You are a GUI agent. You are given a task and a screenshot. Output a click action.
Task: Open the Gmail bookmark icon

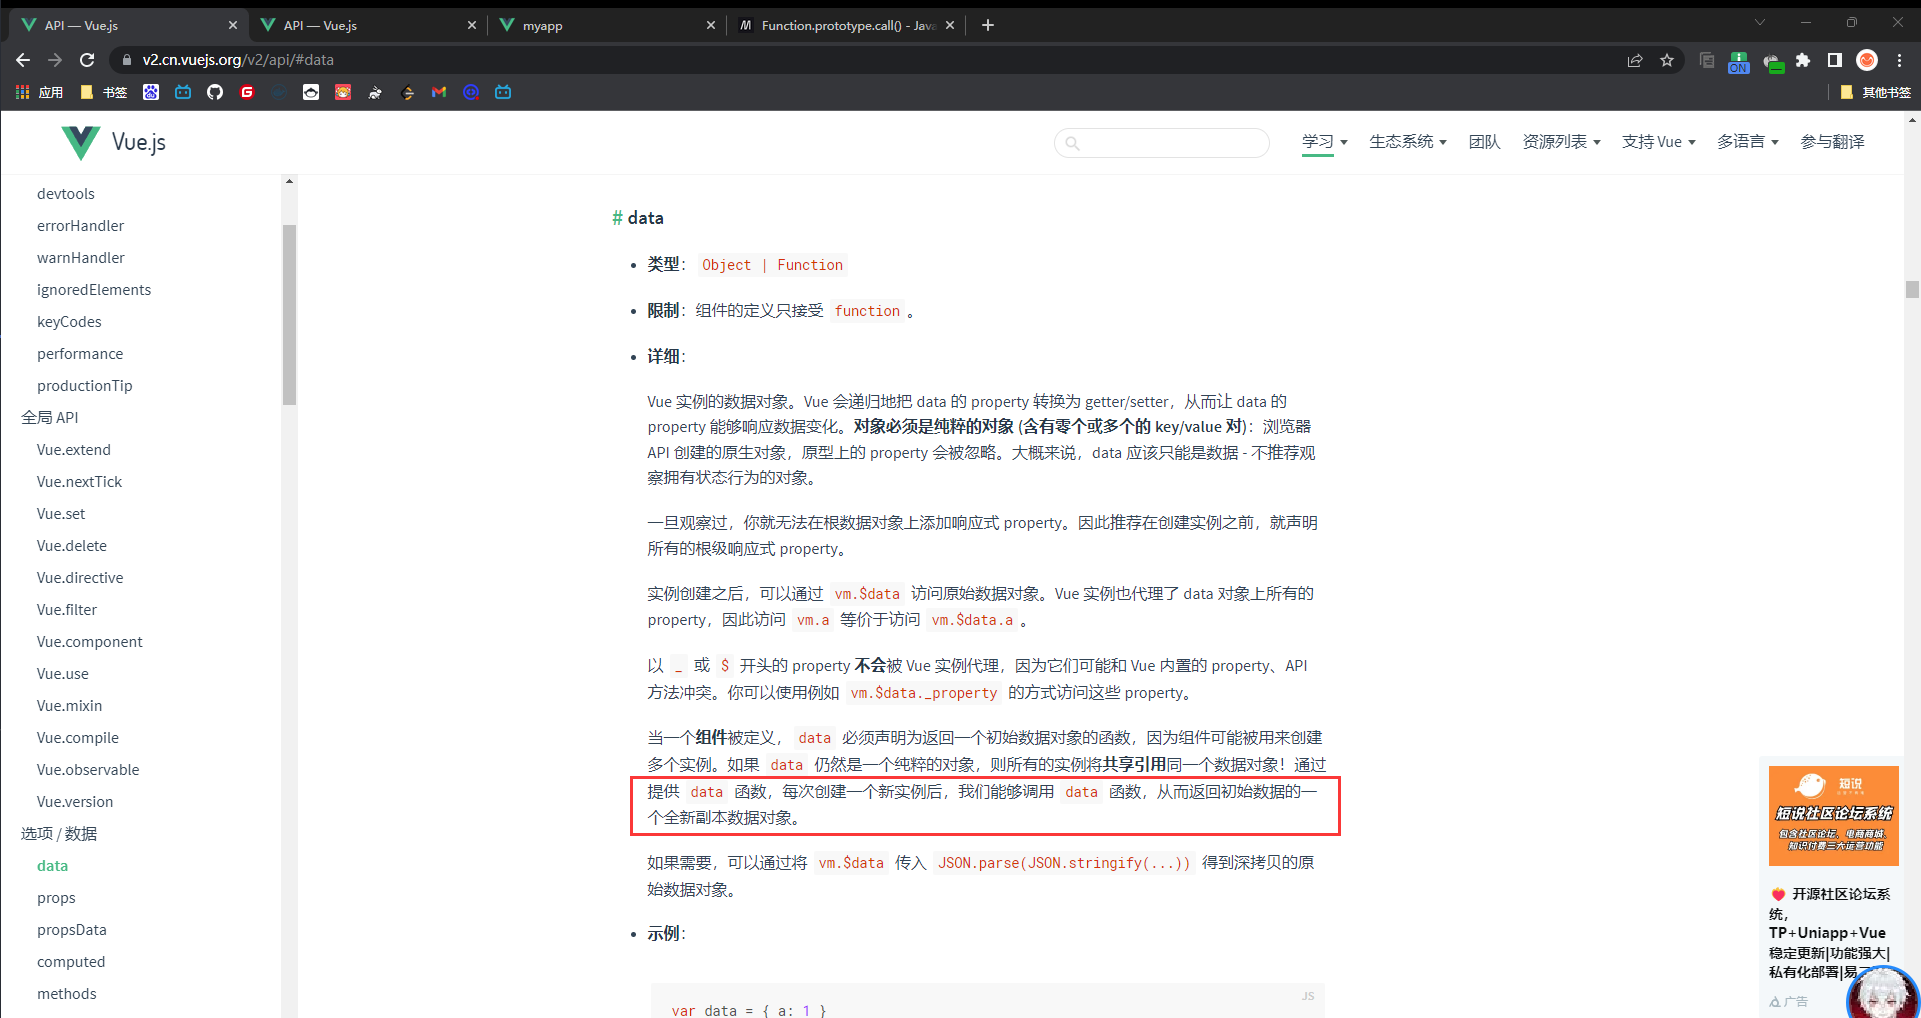coord(439,92)
